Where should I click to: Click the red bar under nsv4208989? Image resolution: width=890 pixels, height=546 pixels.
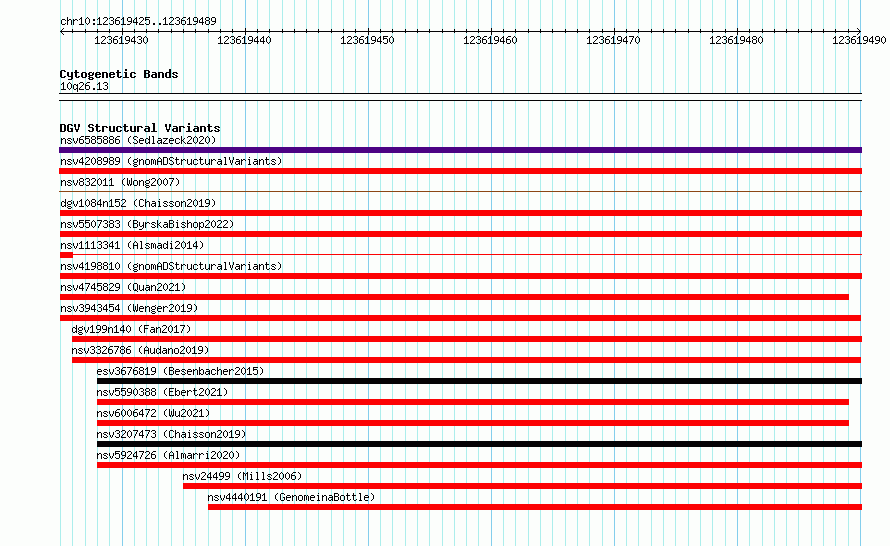tap(460, 171)
